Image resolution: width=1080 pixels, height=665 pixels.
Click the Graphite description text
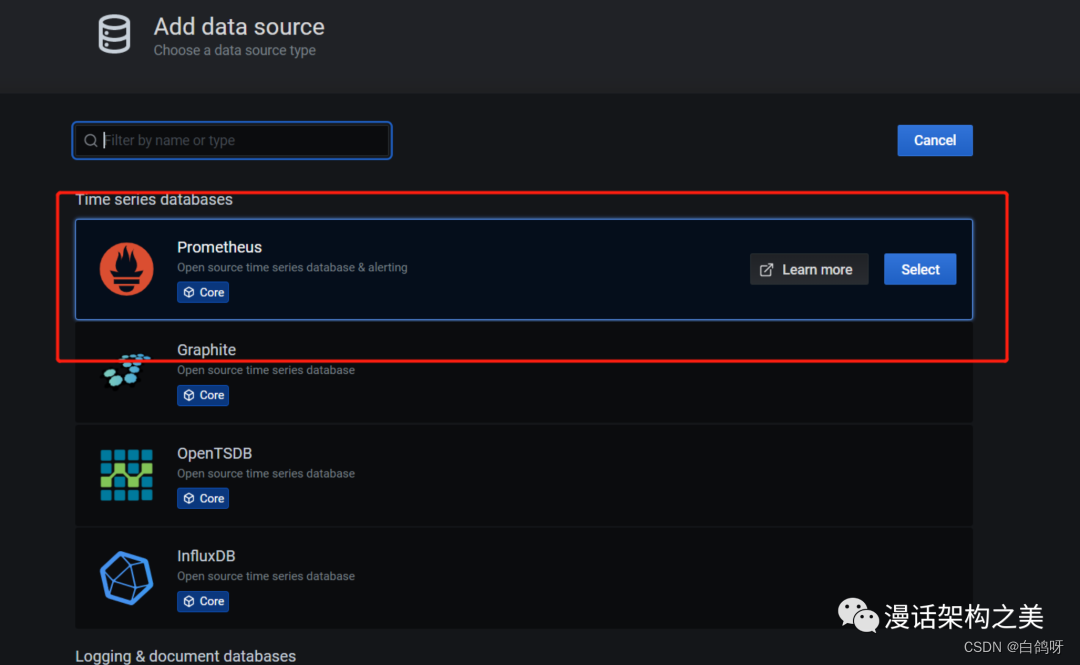pos(266,370)
